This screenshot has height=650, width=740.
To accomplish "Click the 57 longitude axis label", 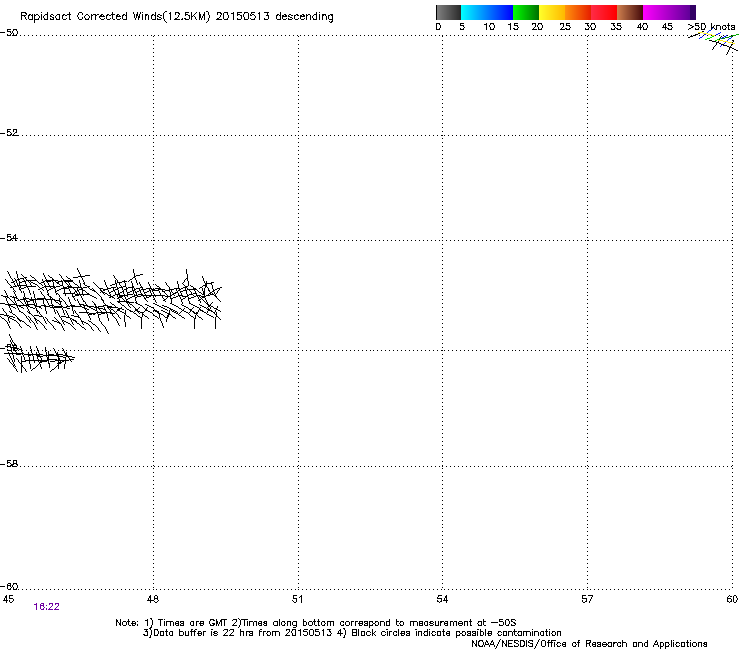I will click(x=587, y=599).
